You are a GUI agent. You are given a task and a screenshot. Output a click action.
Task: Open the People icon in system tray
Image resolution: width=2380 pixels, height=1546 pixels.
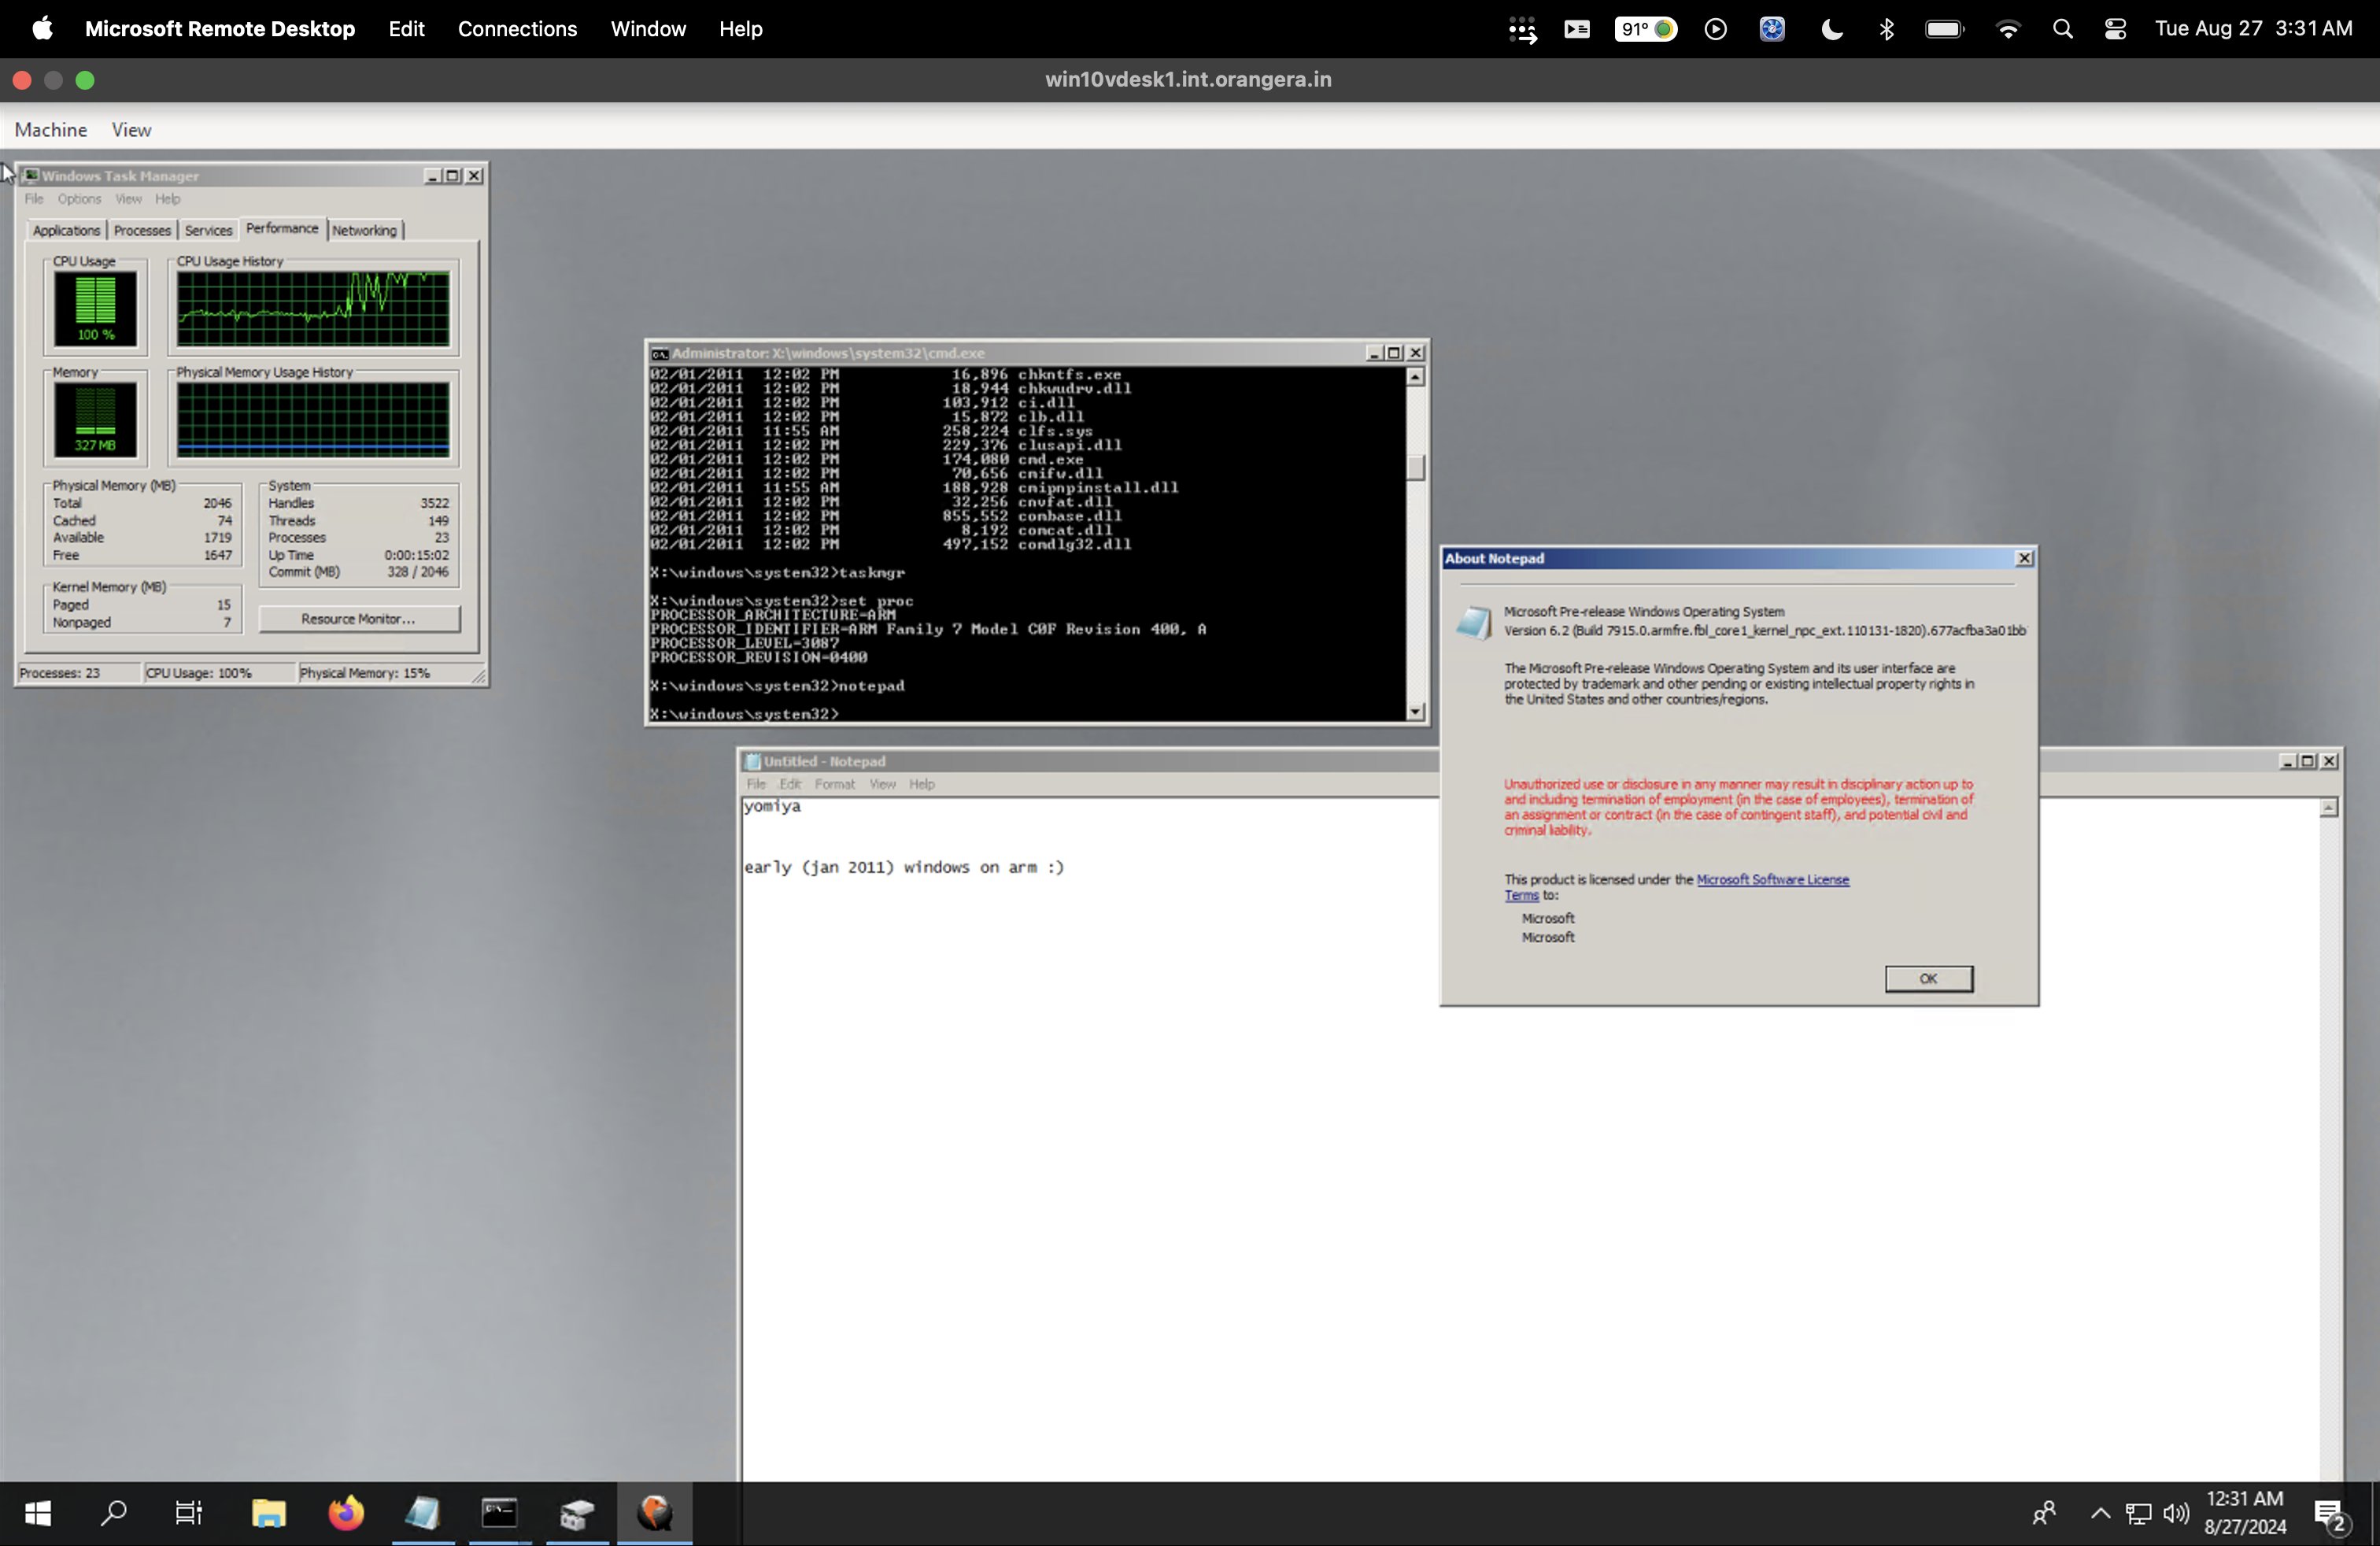coord(2044,1513)
